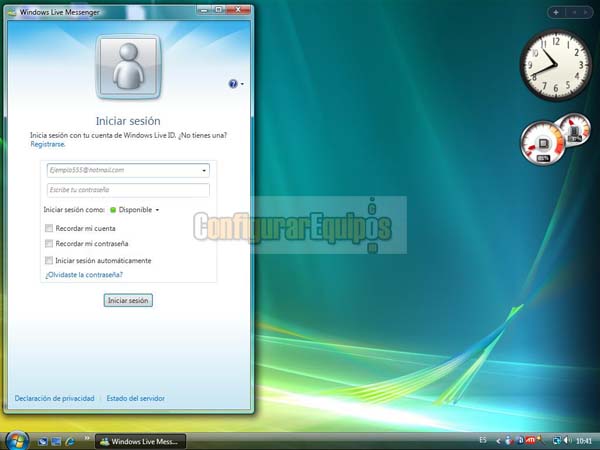Maximize the Windows Live Messenger window
This screenshot has height=450, width=600.
coord(218,10)
